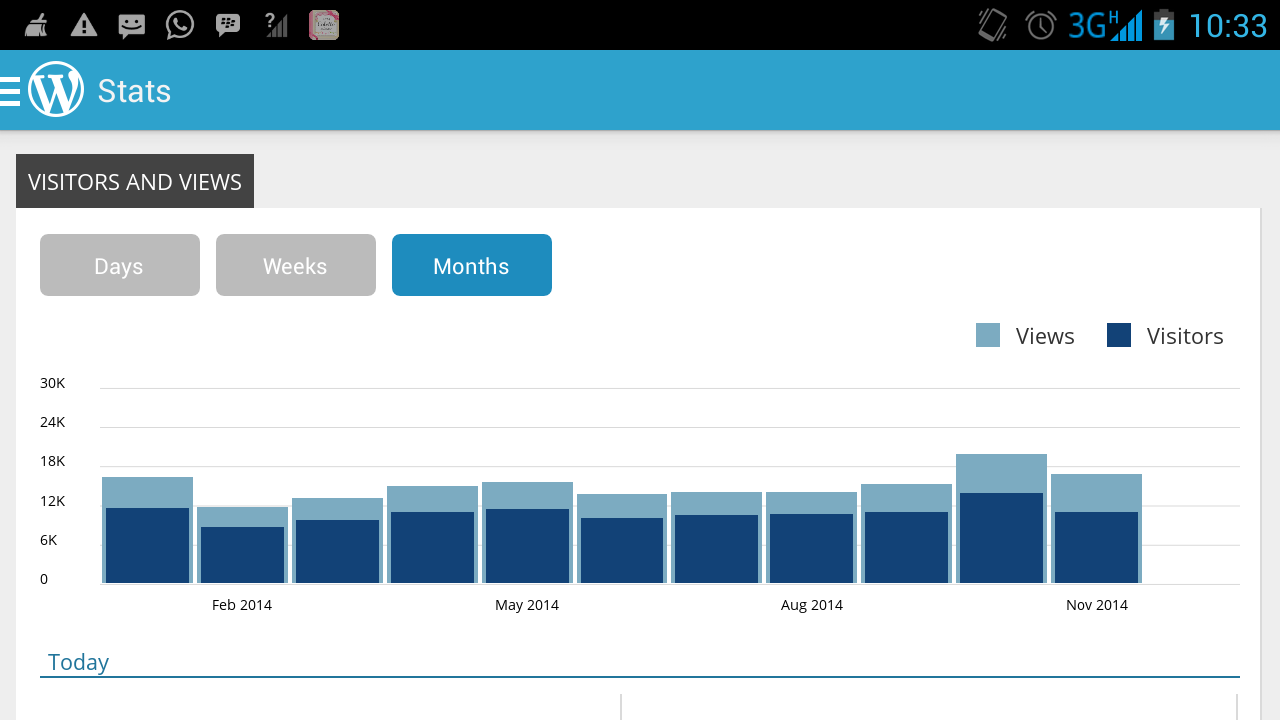Image resolution: width=1280 pixels, height=720 pixels.
Task: Tap the WordPress logo in header
Action: (x=56, y=90)
